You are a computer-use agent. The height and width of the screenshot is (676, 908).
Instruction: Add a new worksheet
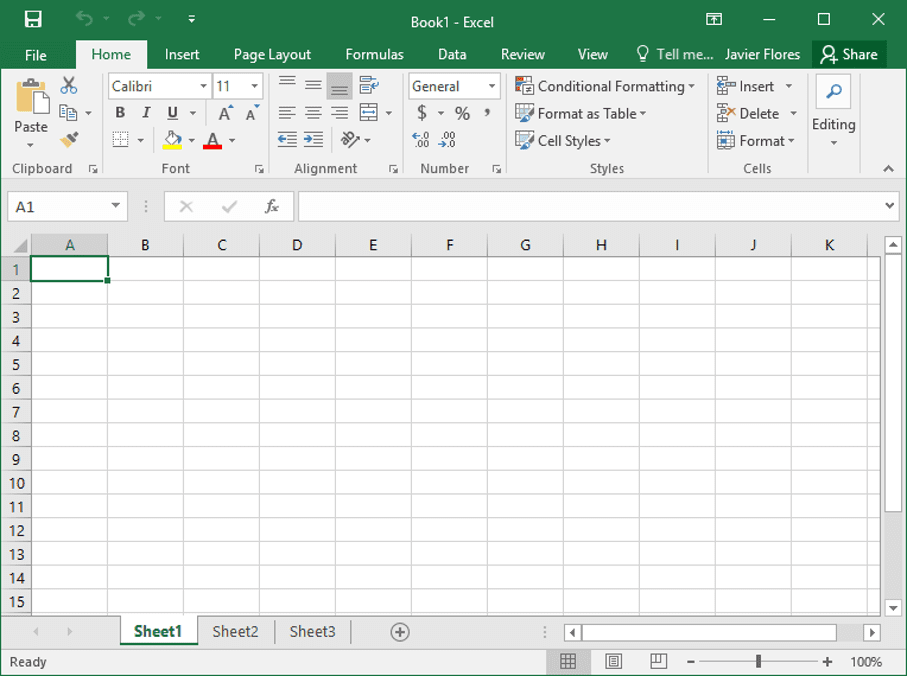[399, 631]
